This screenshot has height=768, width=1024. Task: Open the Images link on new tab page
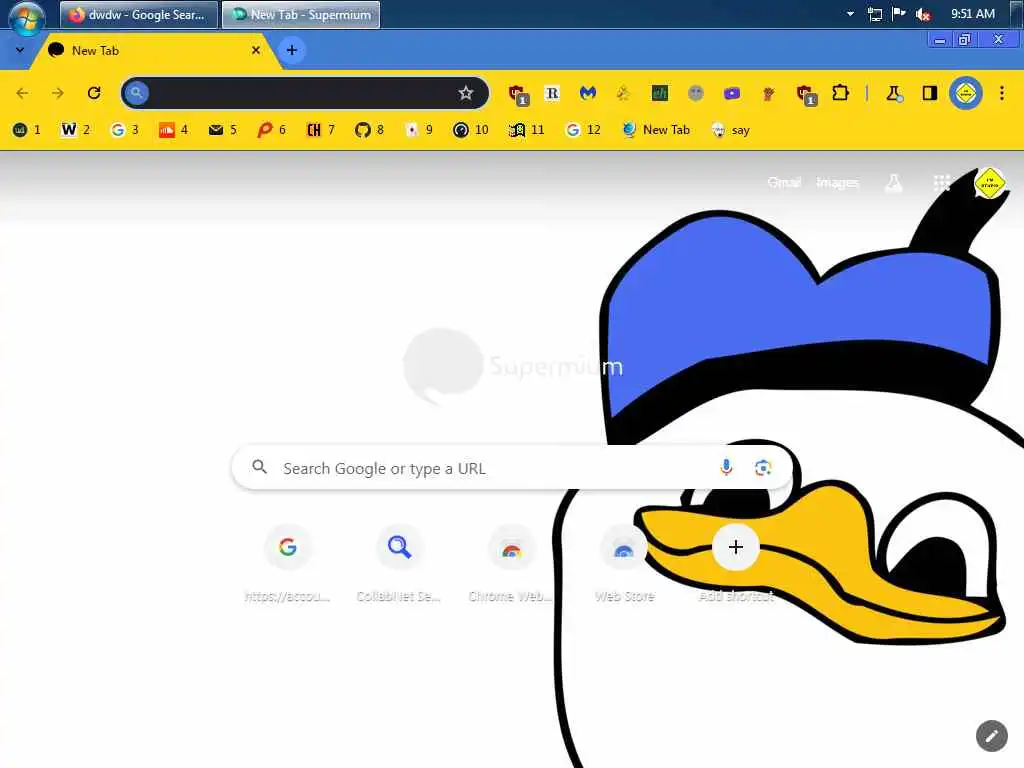(838, 183)
